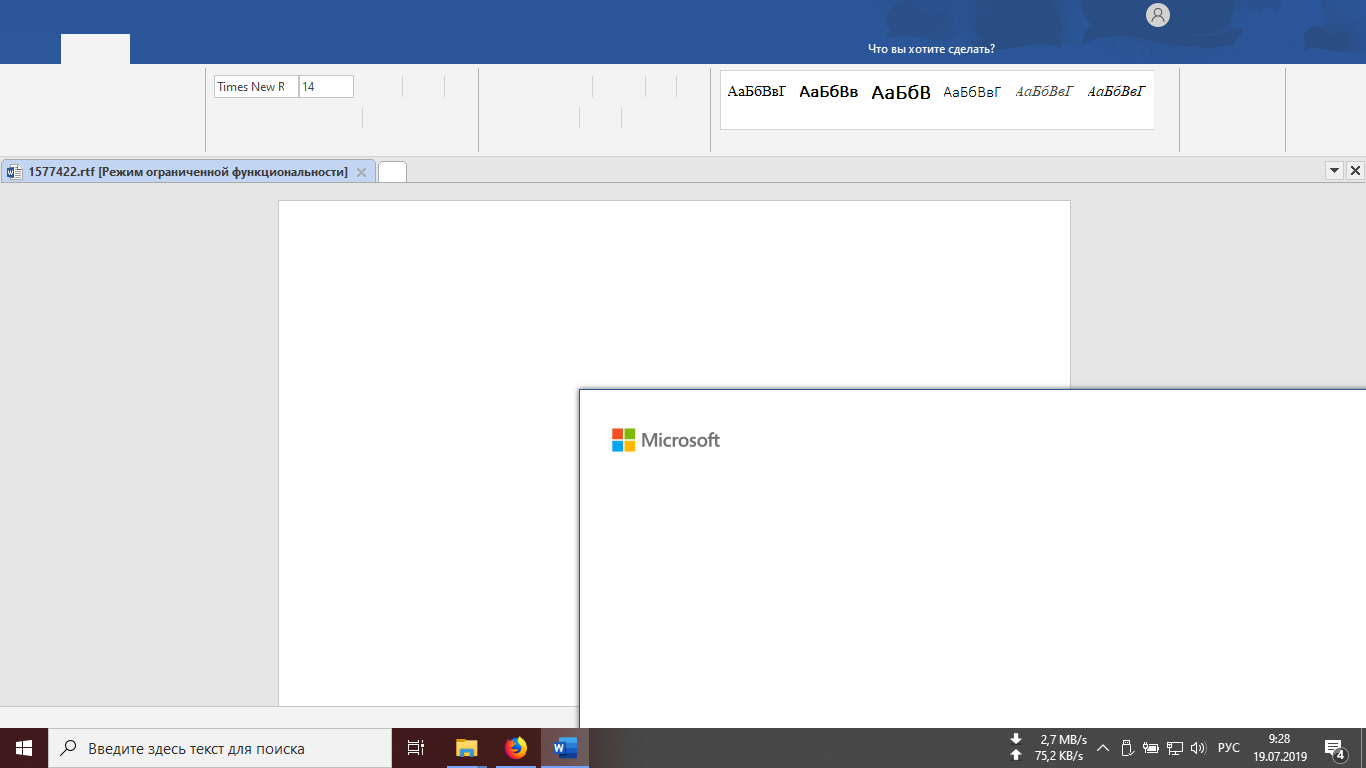Viewport: 1366px width, 768px height.
Task: Apply the third, large-heading style in the styles gallery
Action: [901, 92]
